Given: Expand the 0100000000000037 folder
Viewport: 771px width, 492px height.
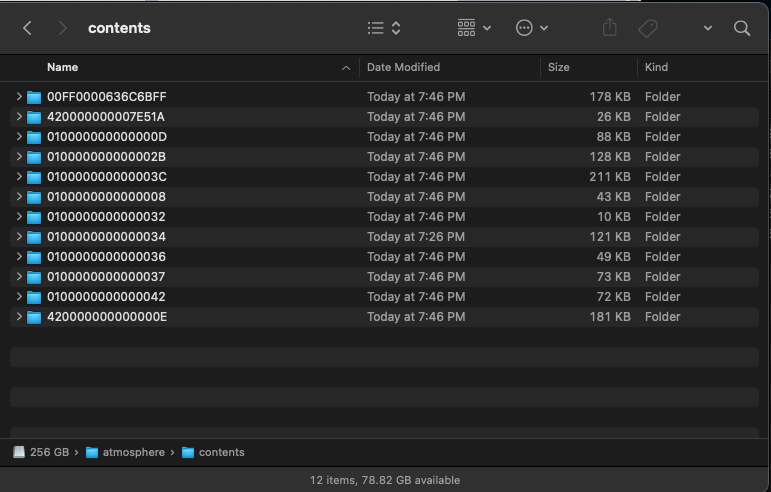Looking at the screenshot, I should pos(19,277).
